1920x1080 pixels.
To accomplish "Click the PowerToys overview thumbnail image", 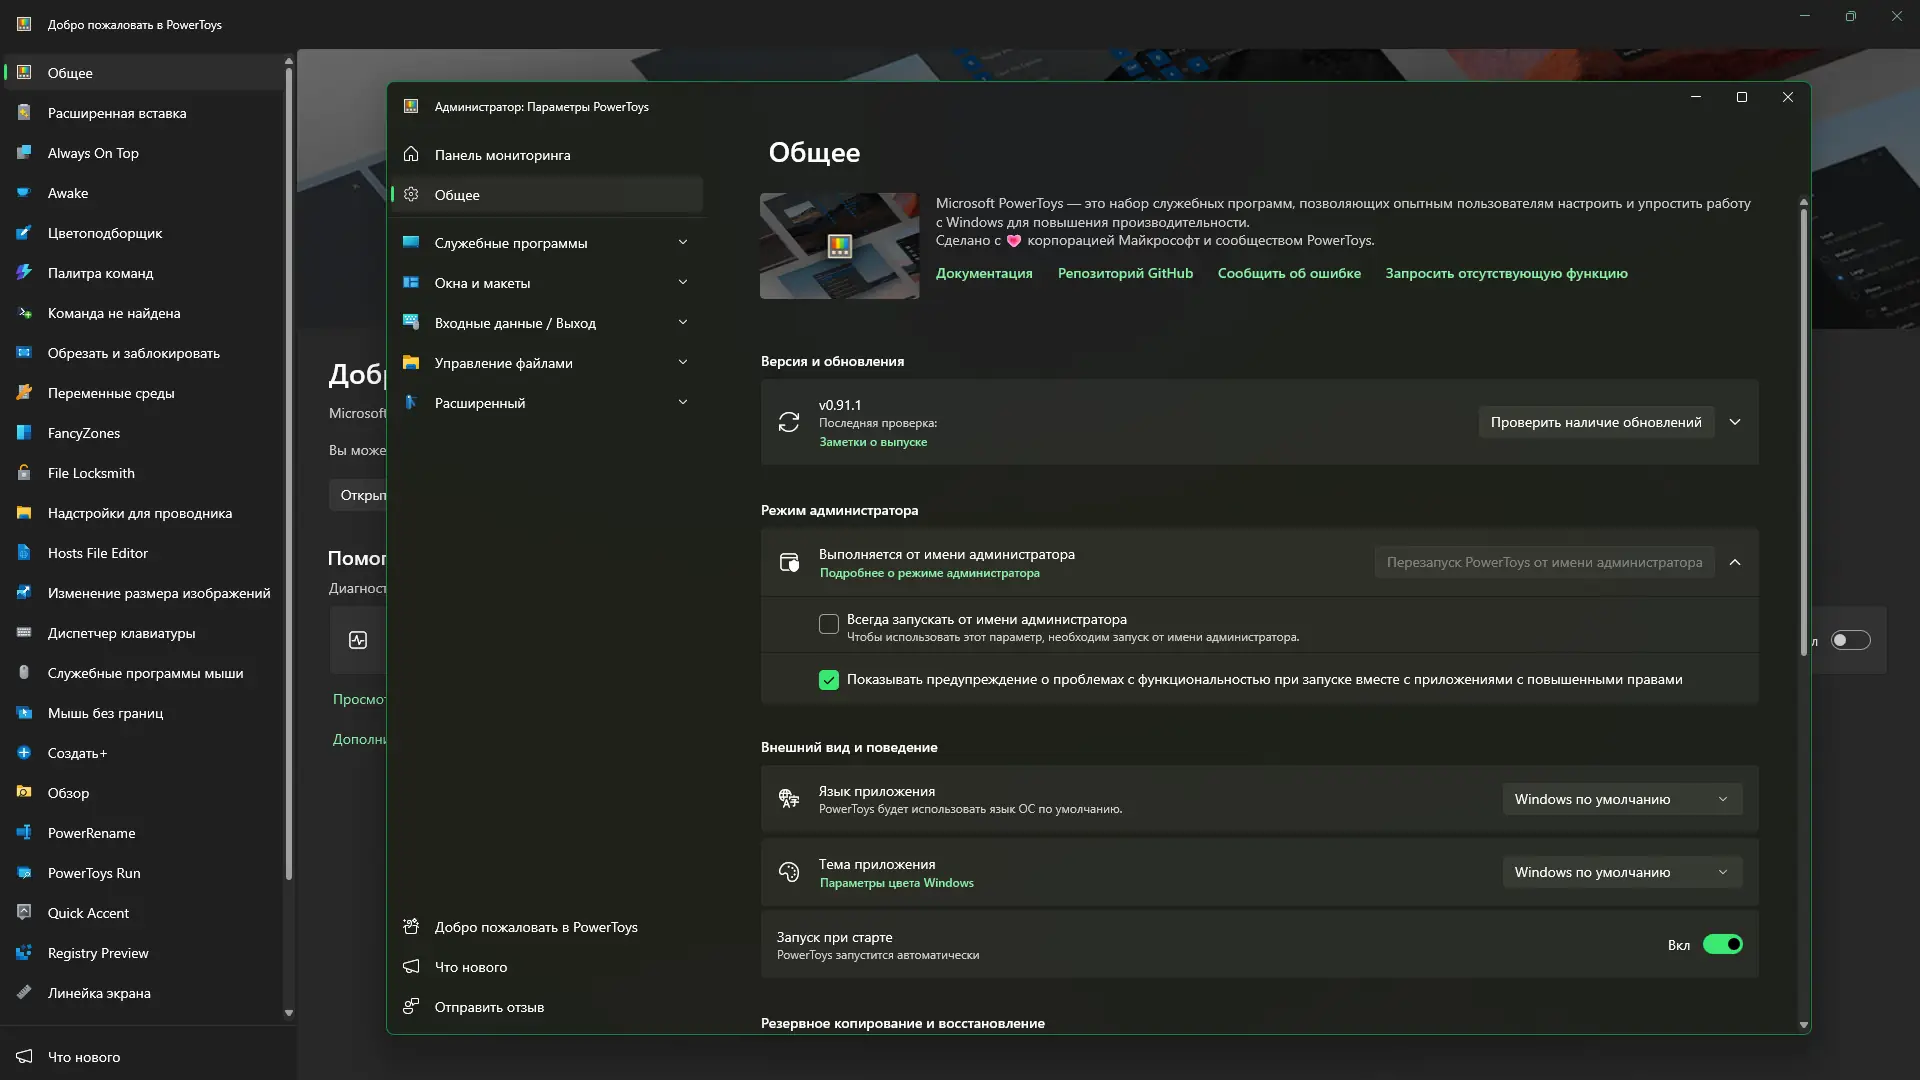I will pyautogui.click(x=839, y=246).
